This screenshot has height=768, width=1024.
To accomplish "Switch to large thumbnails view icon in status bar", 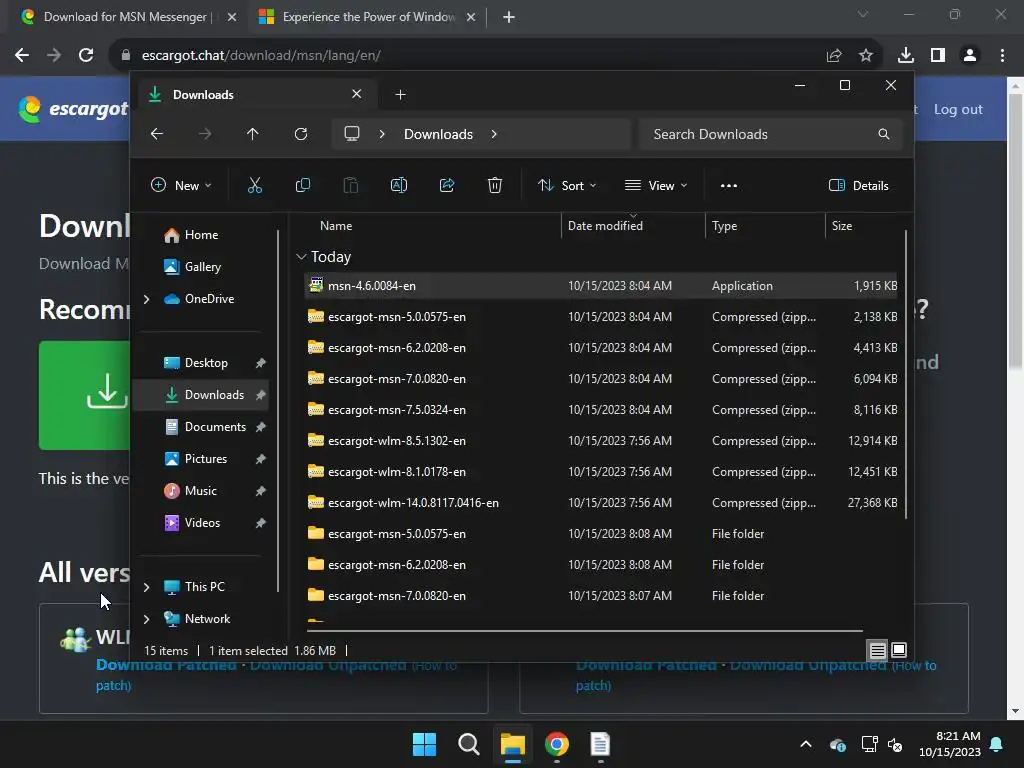I will point(899,650).
